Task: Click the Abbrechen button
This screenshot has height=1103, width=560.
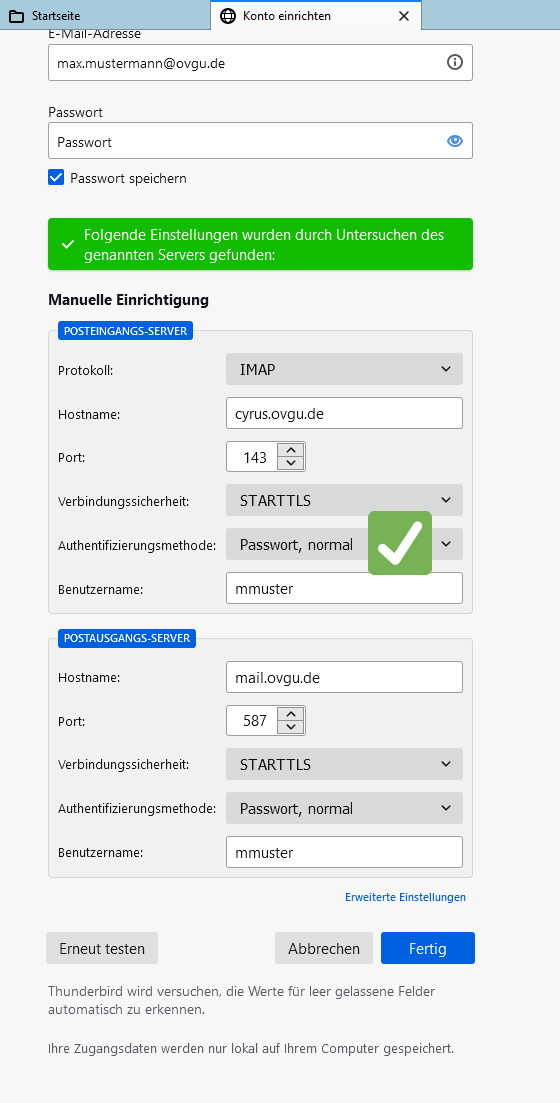Action: [x=324, y=948]
